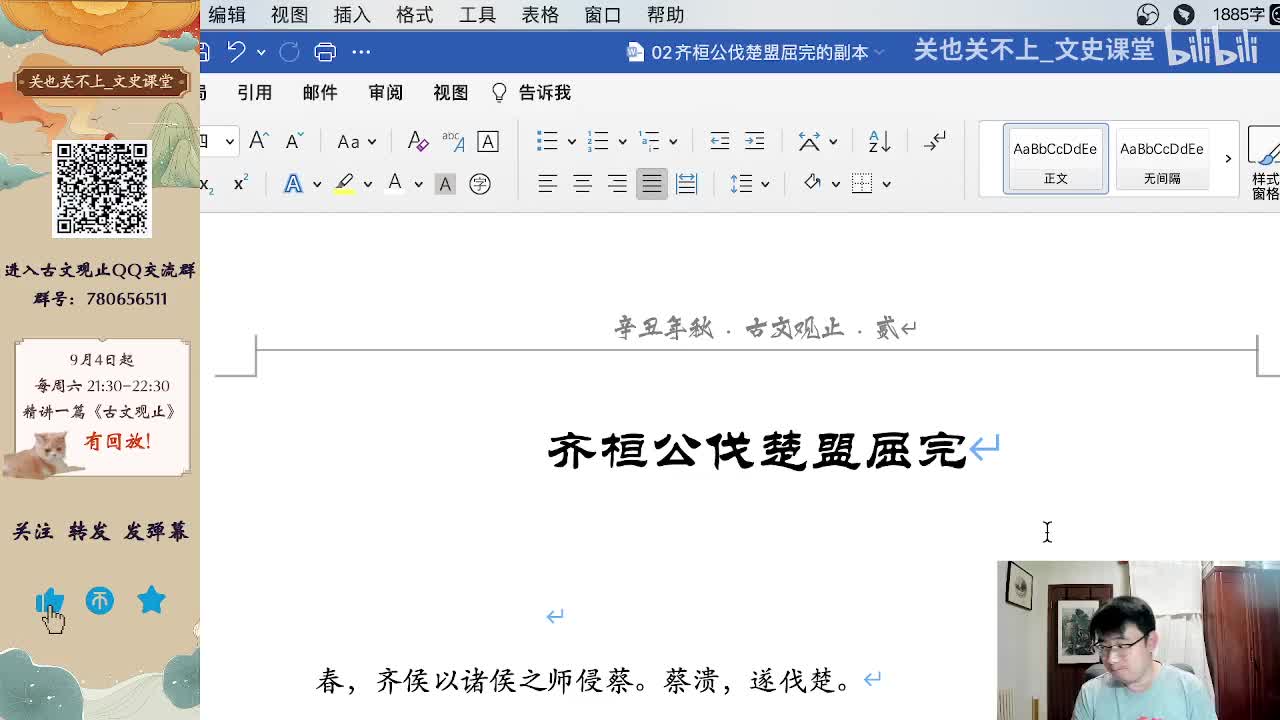Align text left
This screenshot has width=1280, height=720.
(x=547, y=184)
